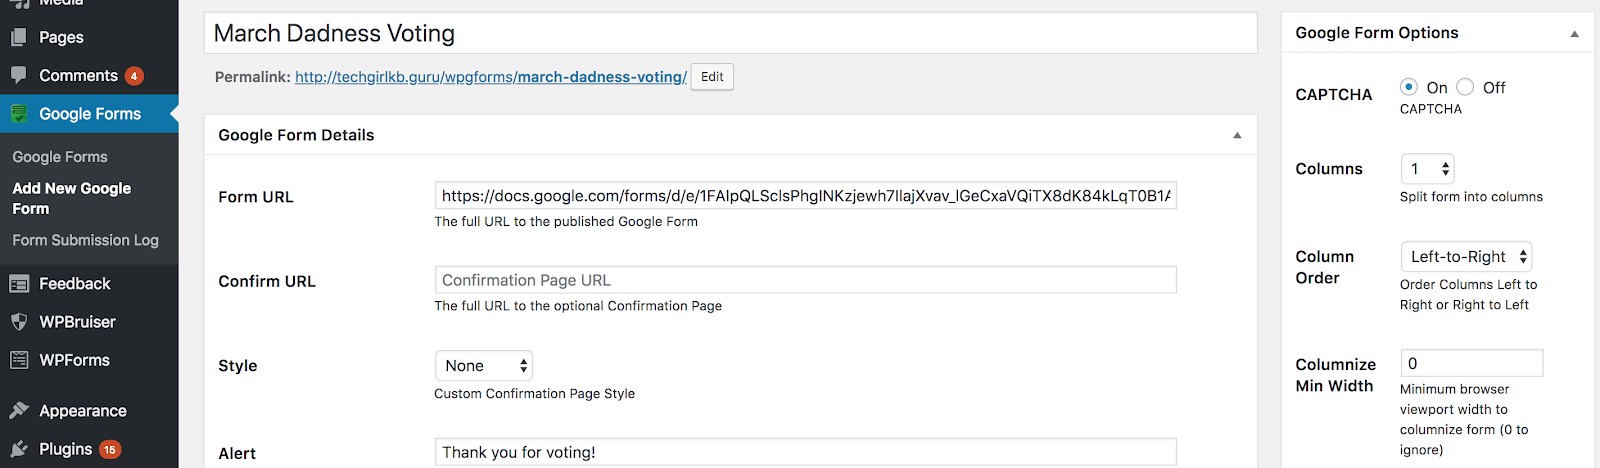Click the Appearance paintbrush icon
The image size is (1600, 468).
(x=19, y=411)
